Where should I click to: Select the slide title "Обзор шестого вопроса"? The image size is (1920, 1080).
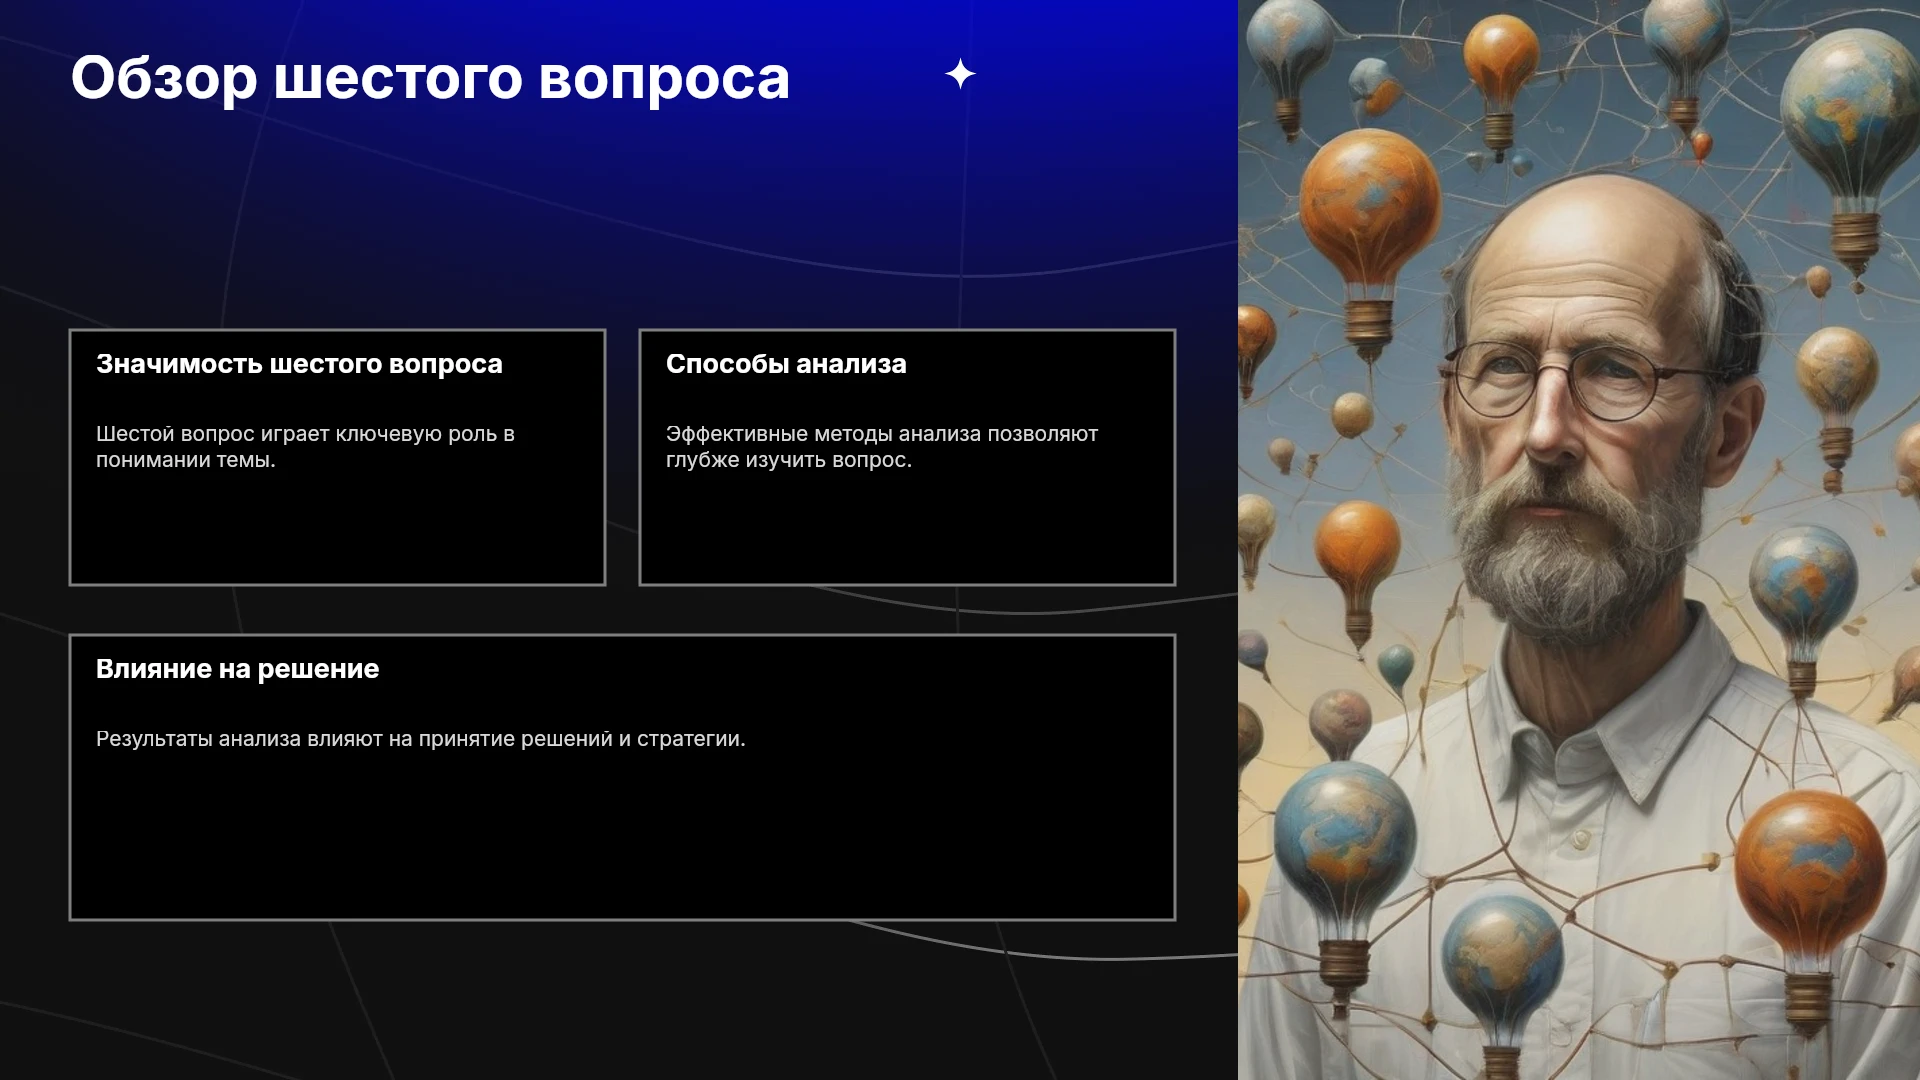[x=430, y=78]
